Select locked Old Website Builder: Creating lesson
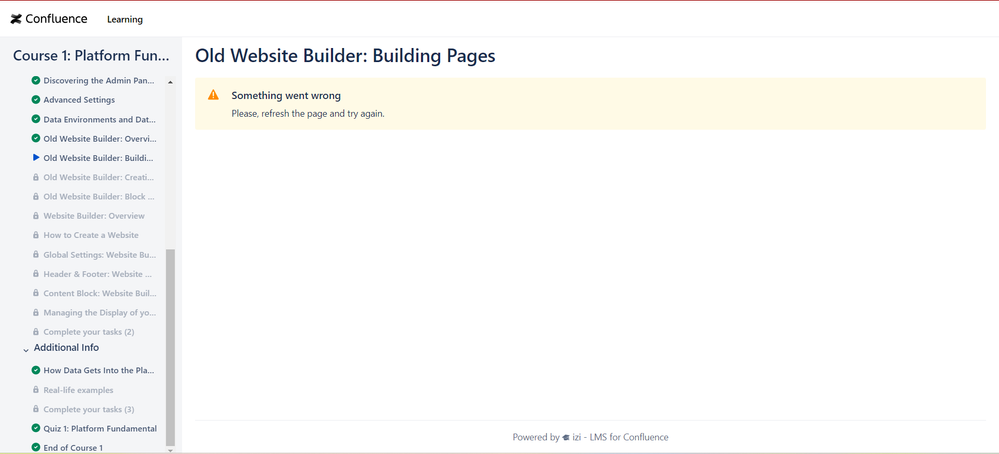The height and width of the screenshot is (454, 999). [x=99, y=177]
